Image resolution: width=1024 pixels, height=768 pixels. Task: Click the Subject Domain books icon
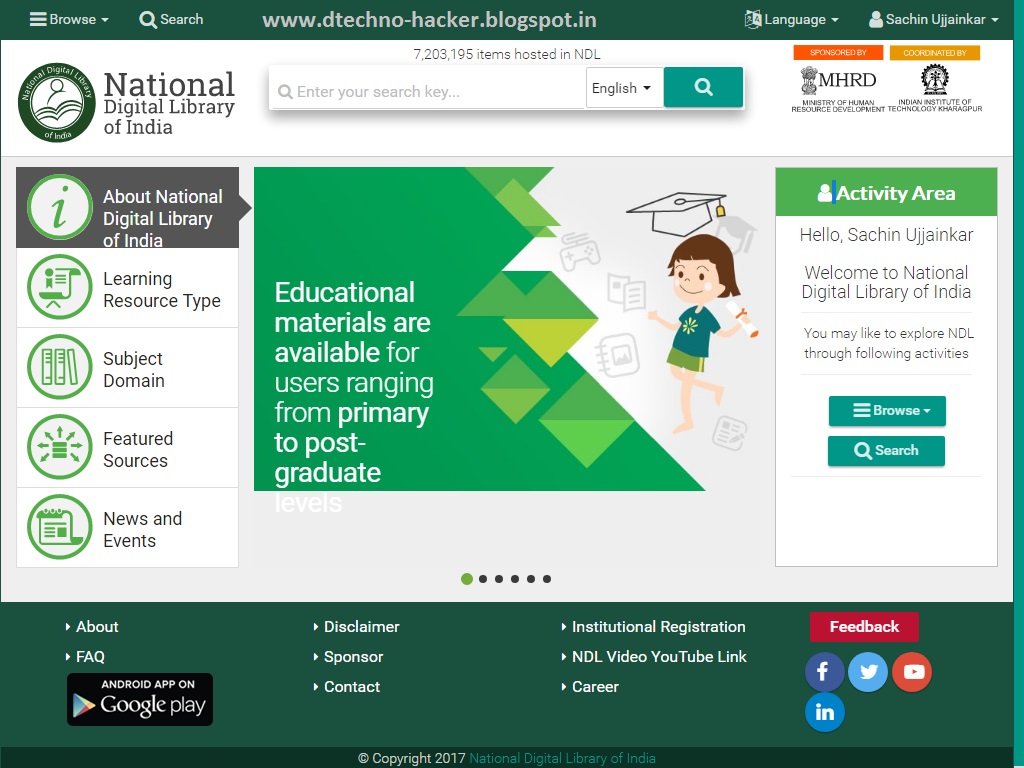pos(58,367)
